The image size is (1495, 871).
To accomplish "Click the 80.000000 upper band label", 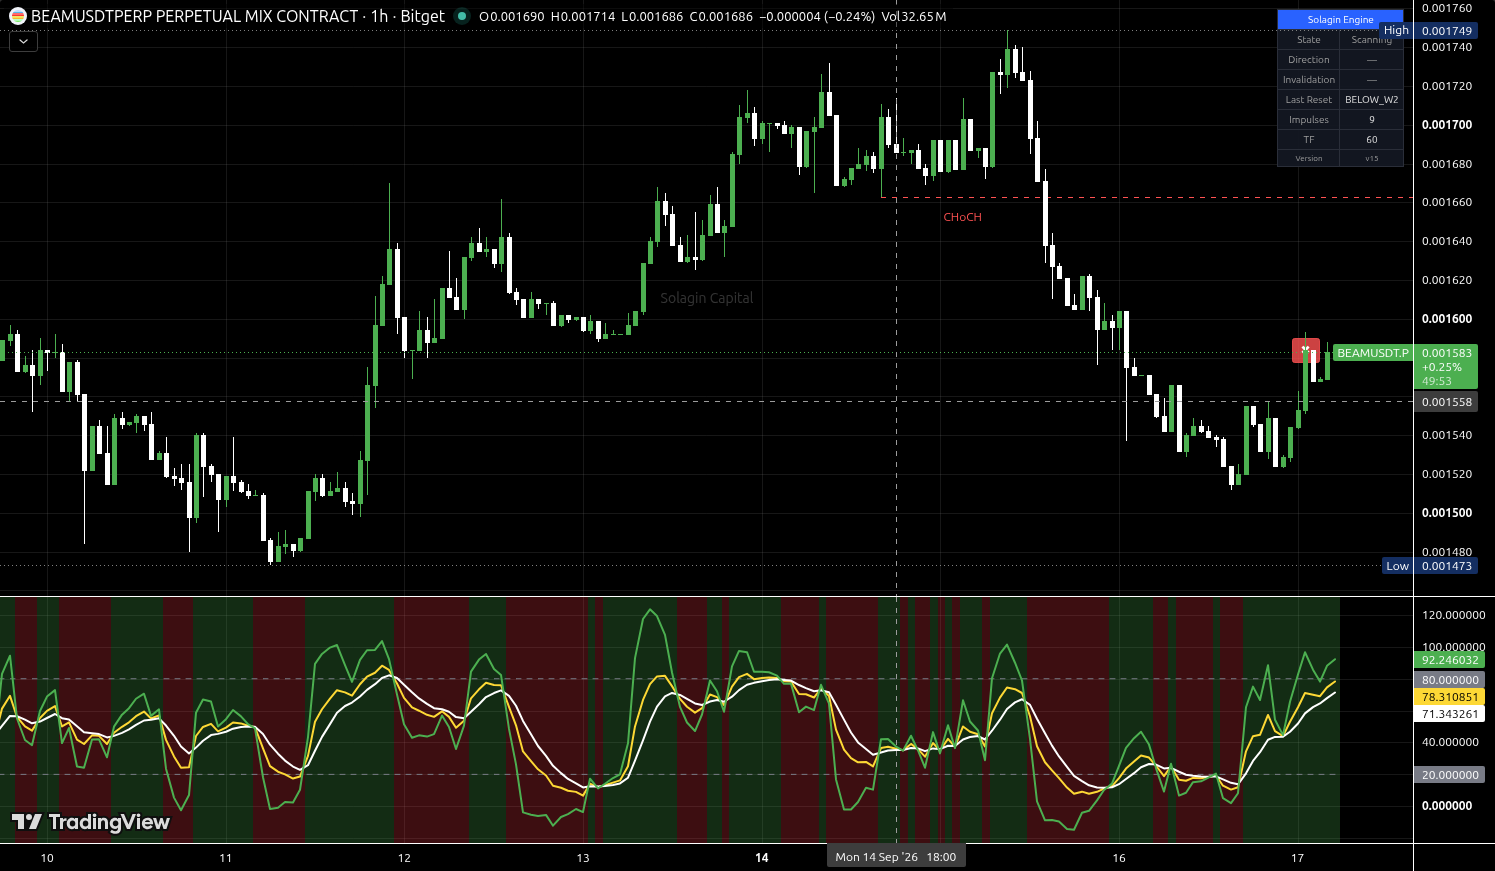I will [1449, 680].
